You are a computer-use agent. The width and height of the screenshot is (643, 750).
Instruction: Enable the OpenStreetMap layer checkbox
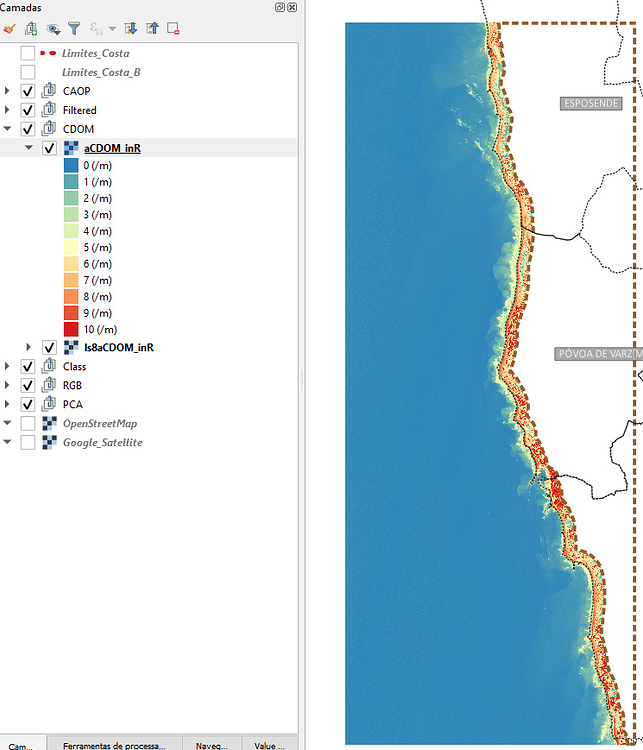tap(28, 423)
